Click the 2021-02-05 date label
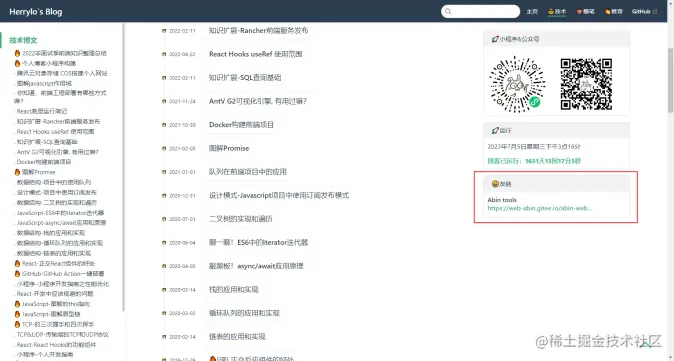This screenshot has height=361, width=674. 182,149
